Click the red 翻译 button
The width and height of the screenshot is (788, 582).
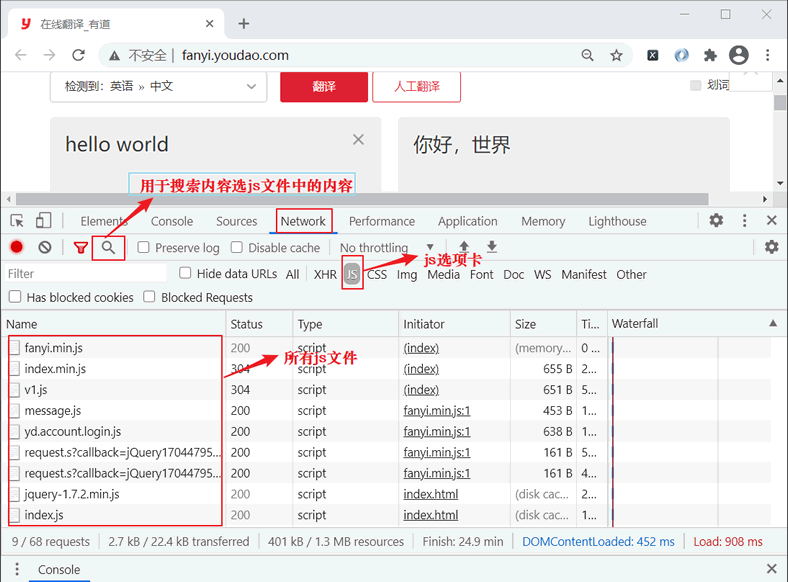(x=324, y=86)
